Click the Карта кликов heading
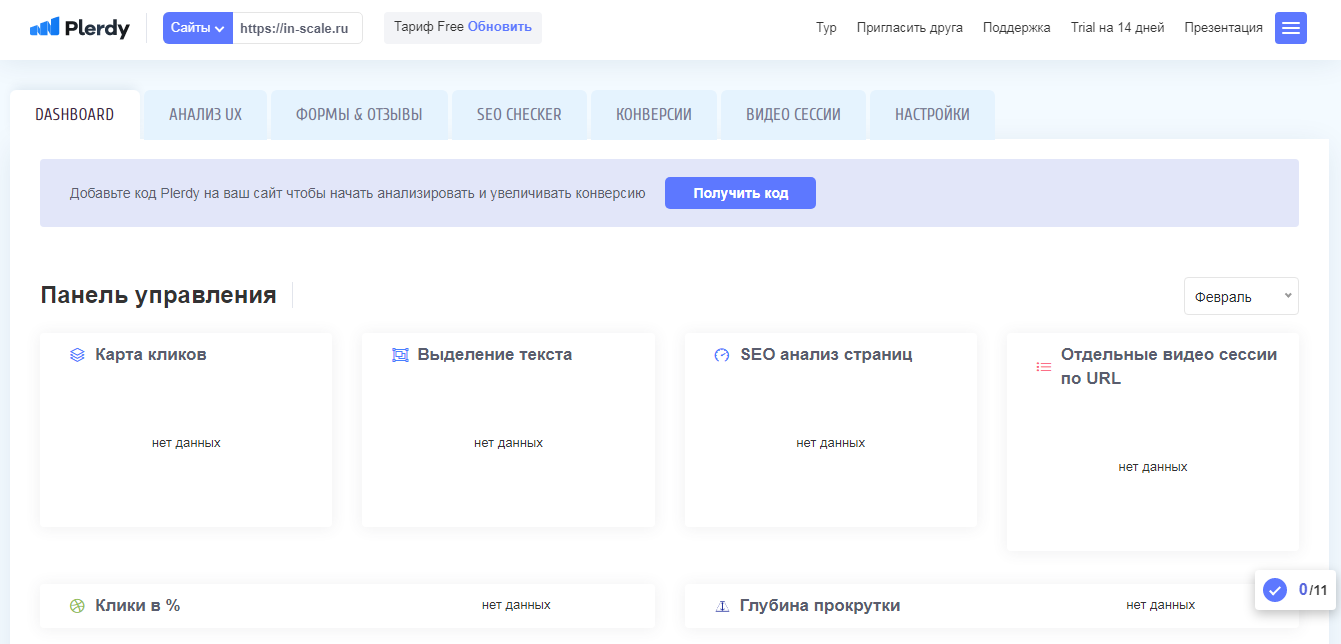This screenshot has width=1341, height=644. pos(151,354)
